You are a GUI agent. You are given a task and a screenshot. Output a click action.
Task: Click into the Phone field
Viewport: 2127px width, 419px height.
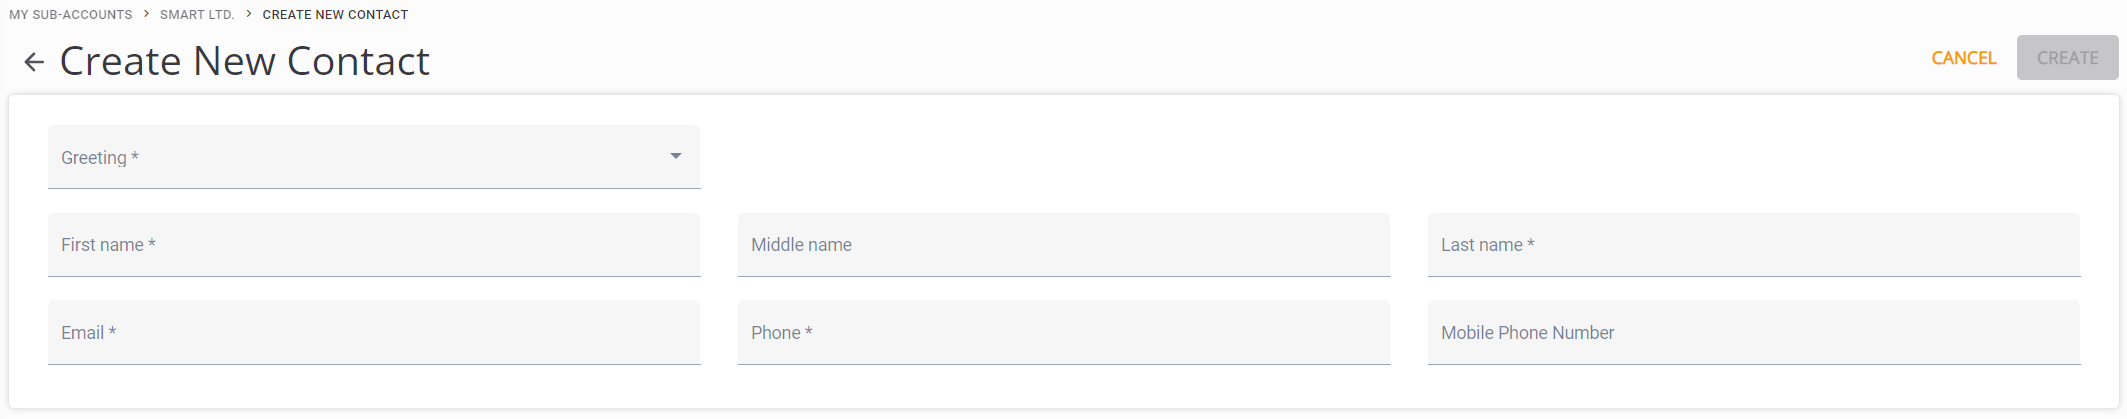coord(1063,333)
